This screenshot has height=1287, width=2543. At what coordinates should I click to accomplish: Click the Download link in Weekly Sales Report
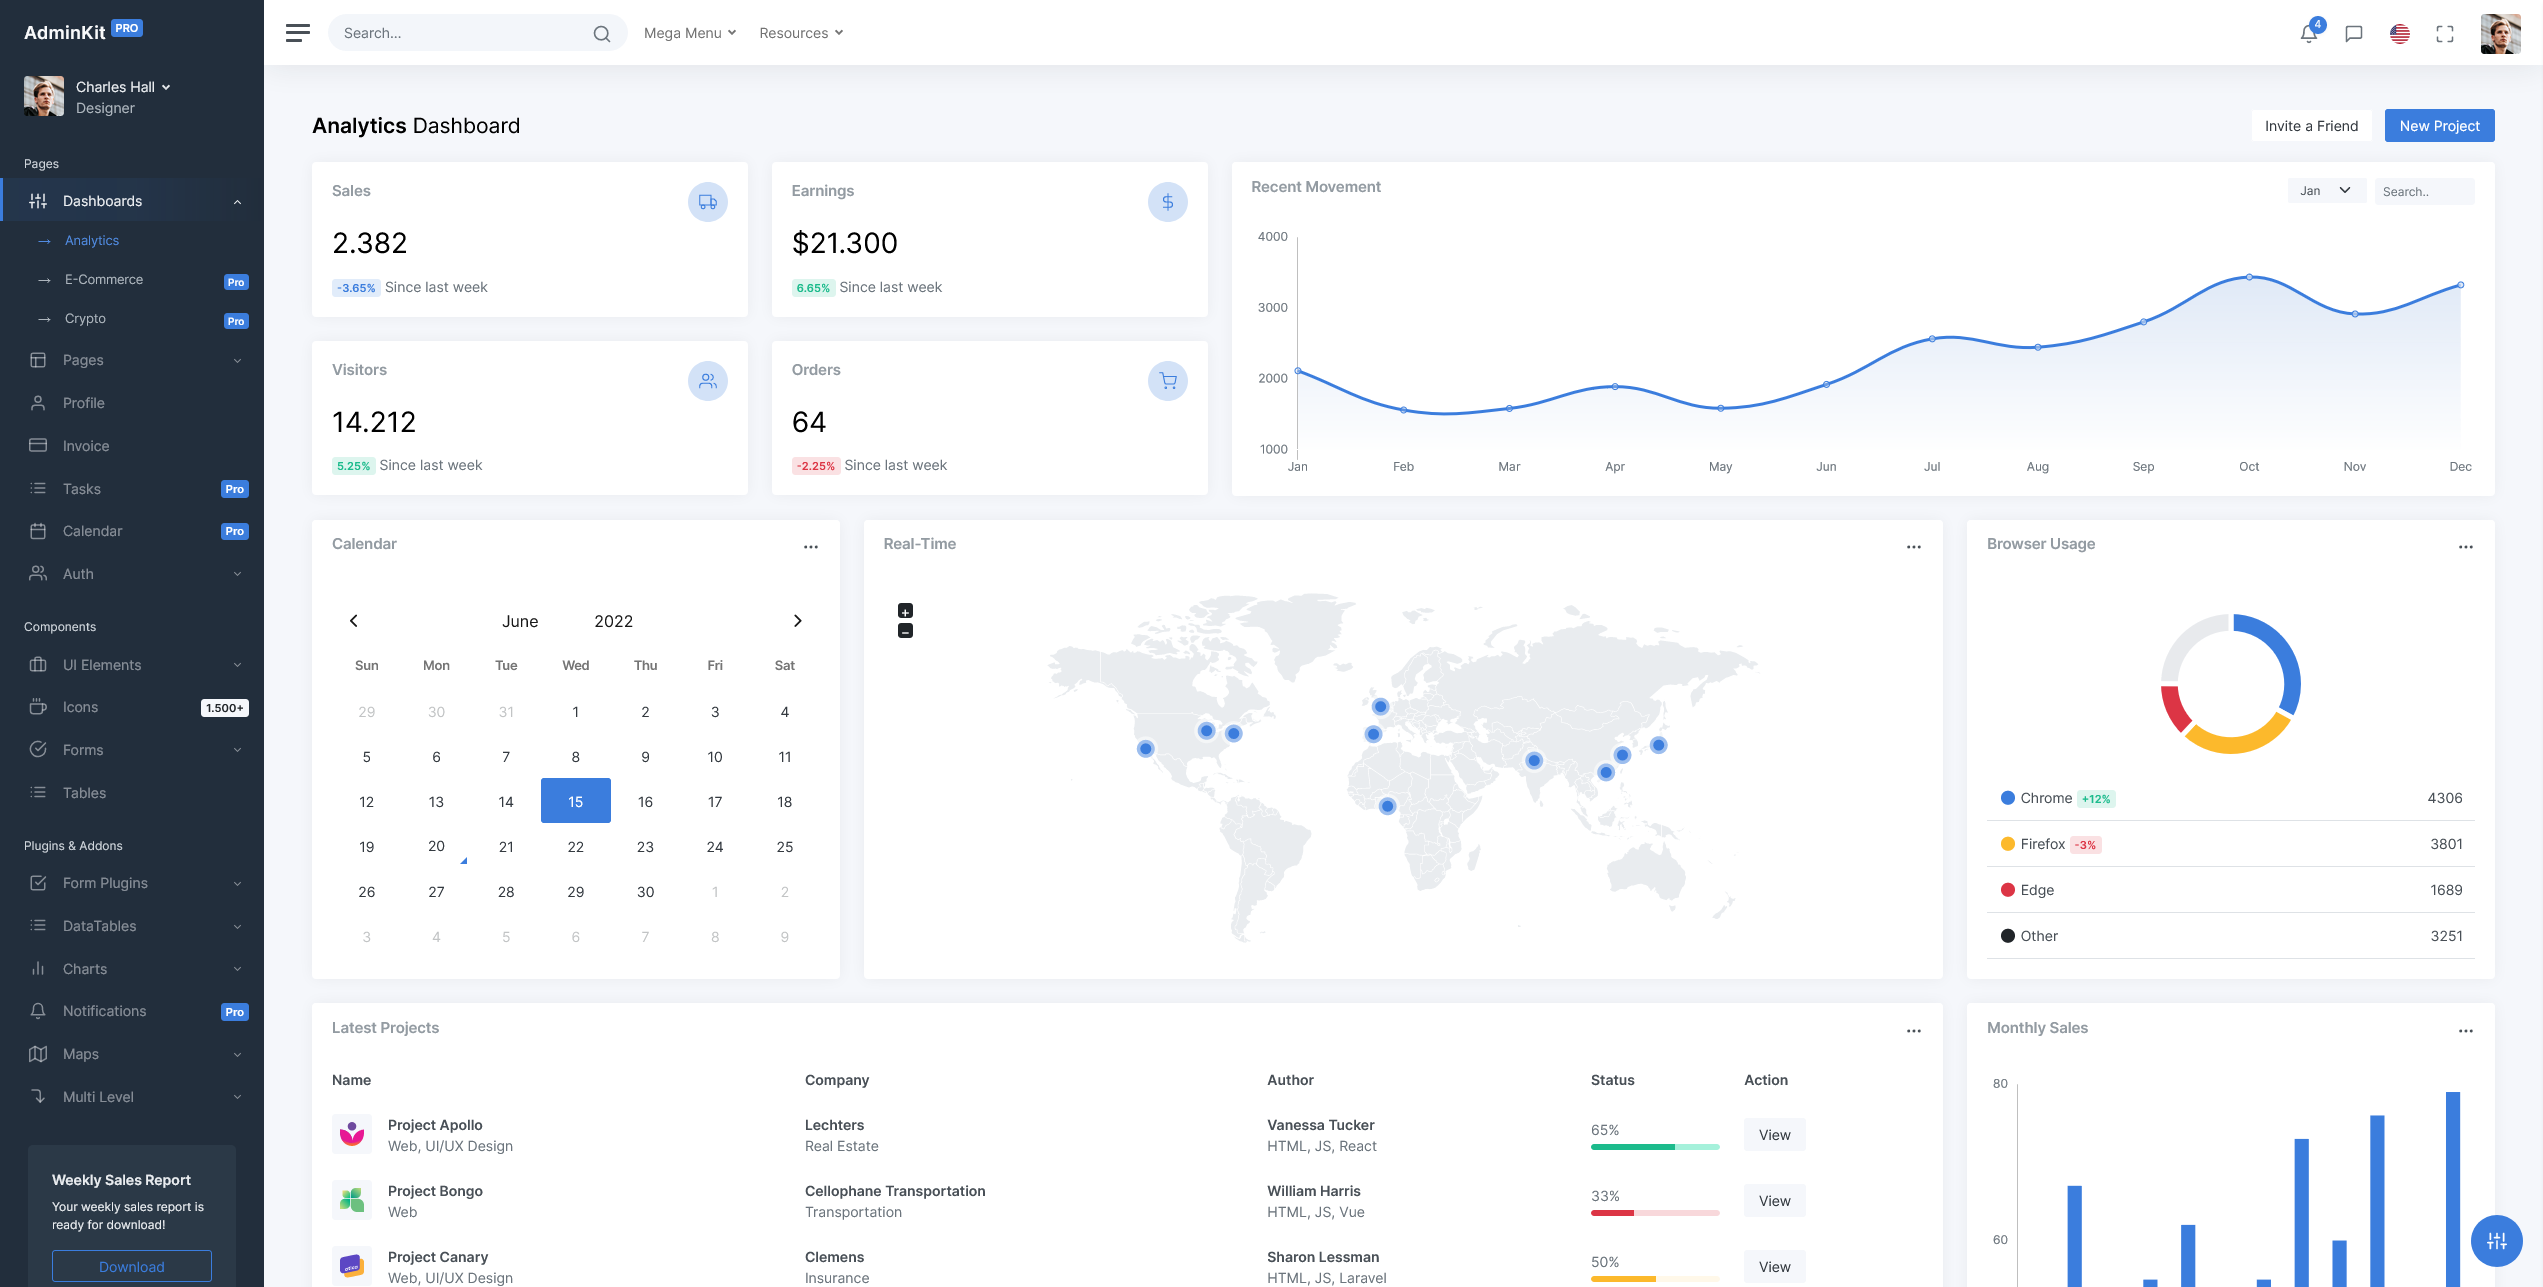pos(131,1266)
